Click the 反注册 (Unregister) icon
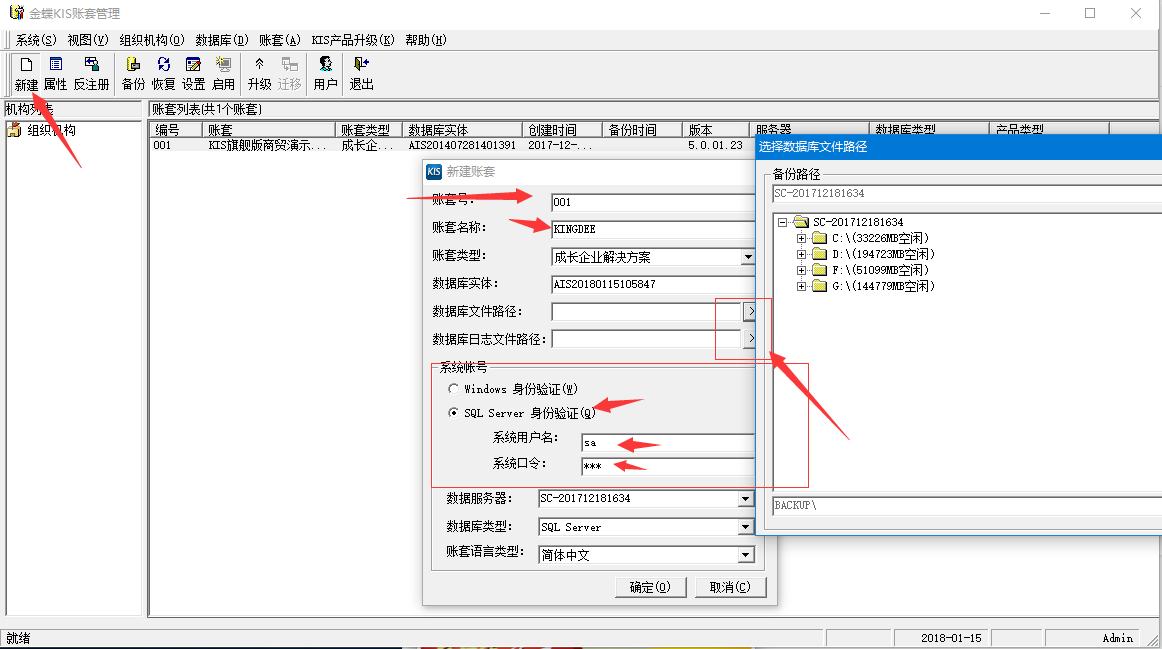 (x=90, y=70)
